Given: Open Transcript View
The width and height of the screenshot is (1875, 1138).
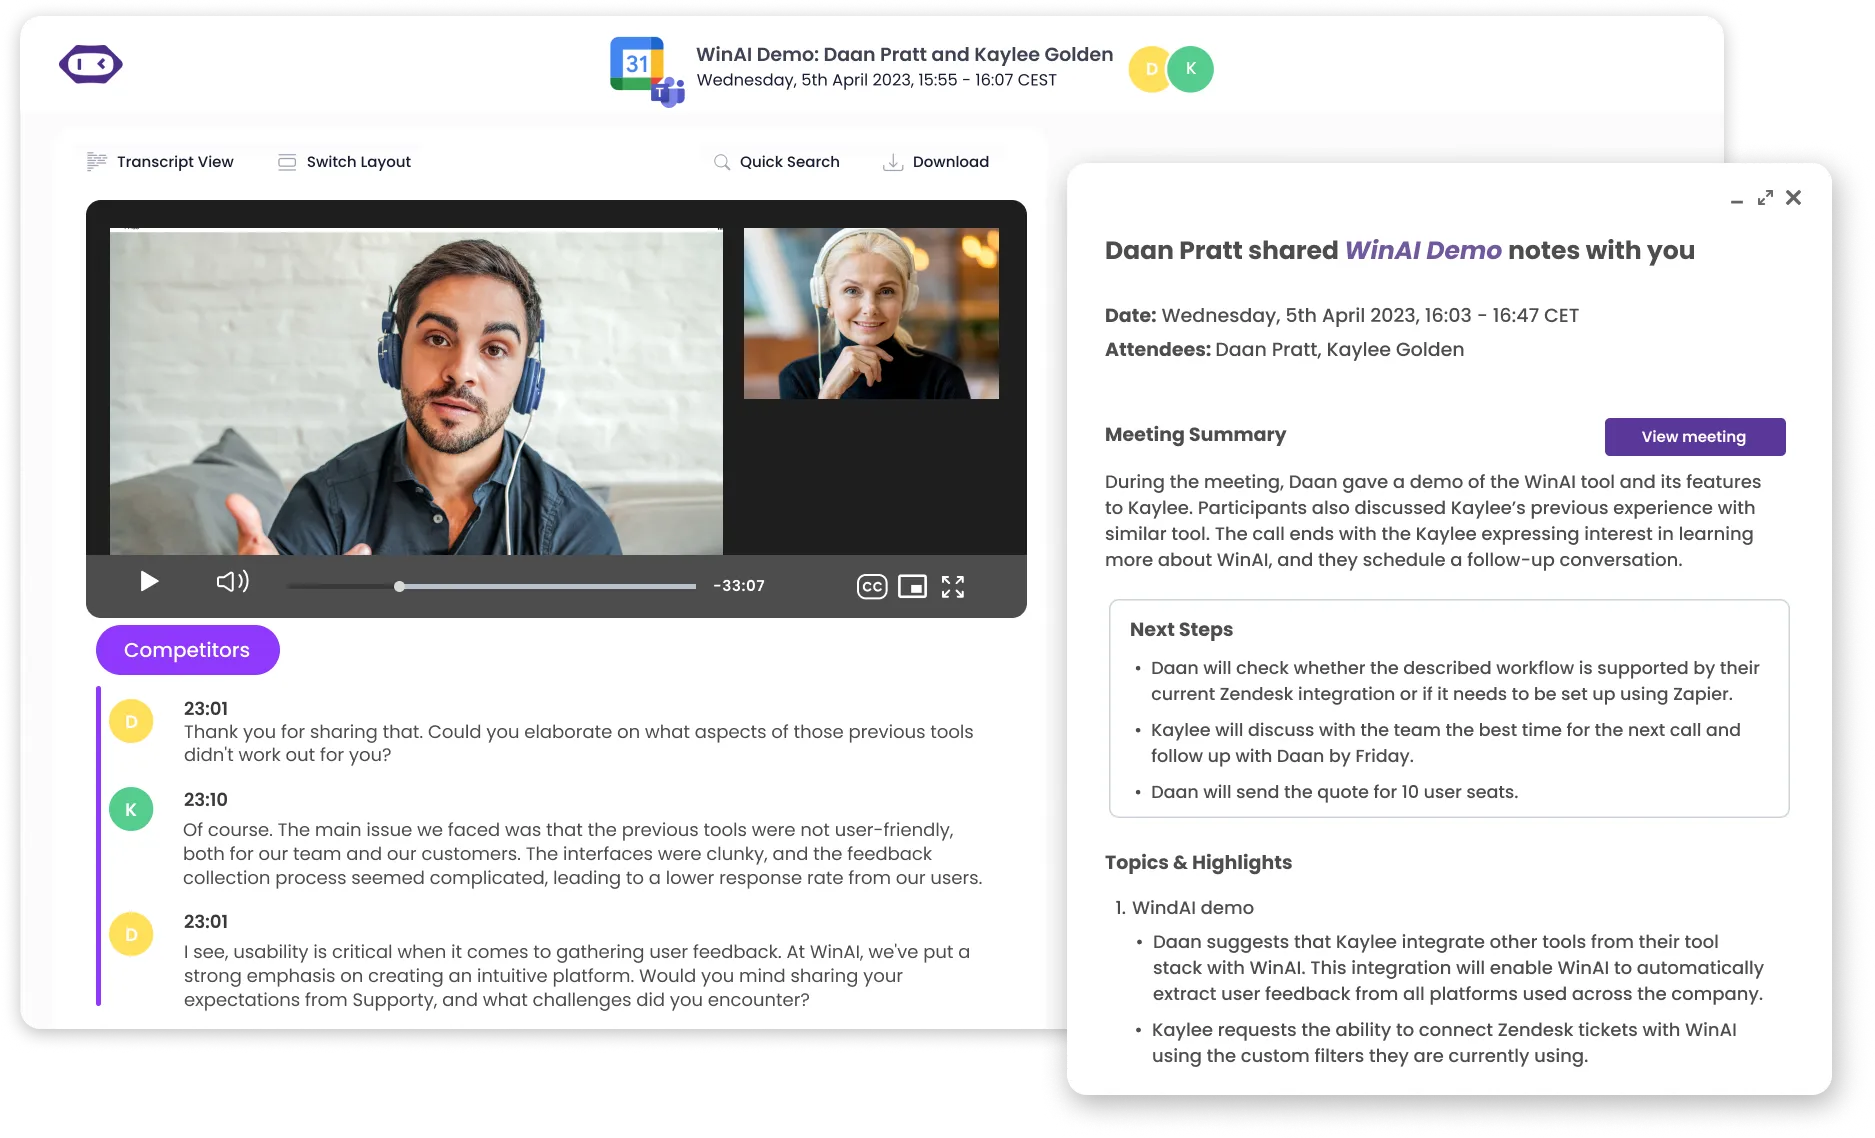Looking at the screenshot, I should point(160,162).
